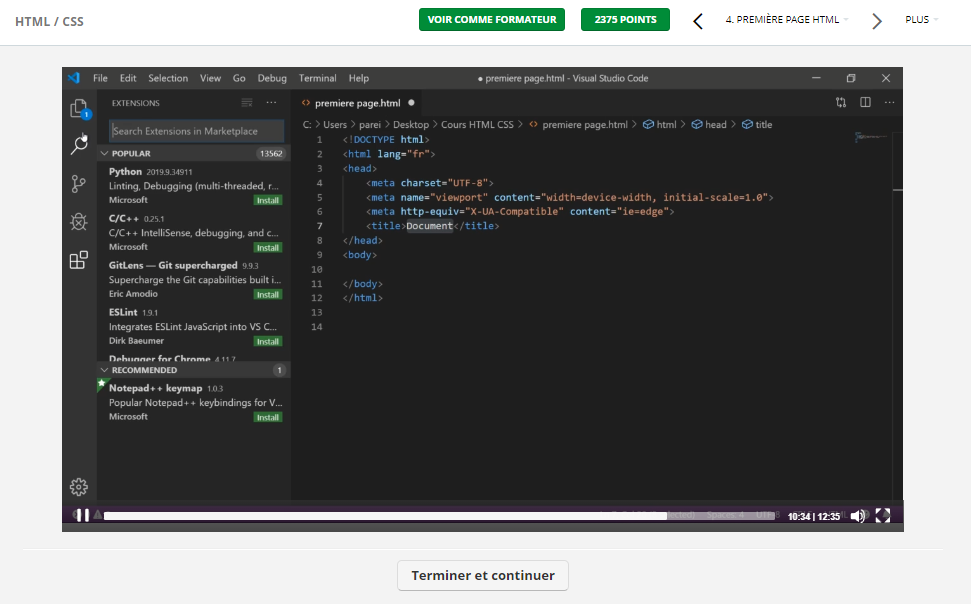Click VOIR COMME FORMATEUR button

(492, 20)
